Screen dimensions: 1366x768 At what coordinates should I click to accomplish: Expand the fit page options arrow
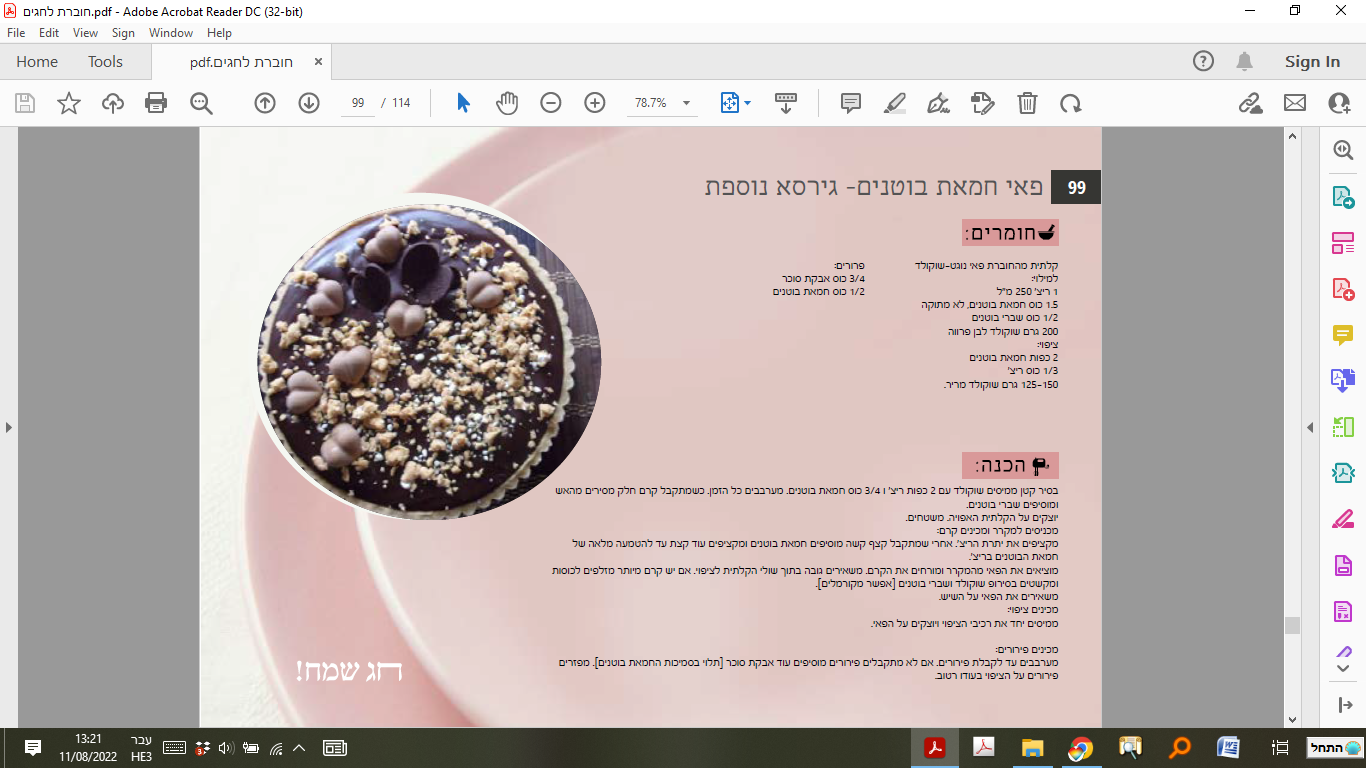click(748, 103)
